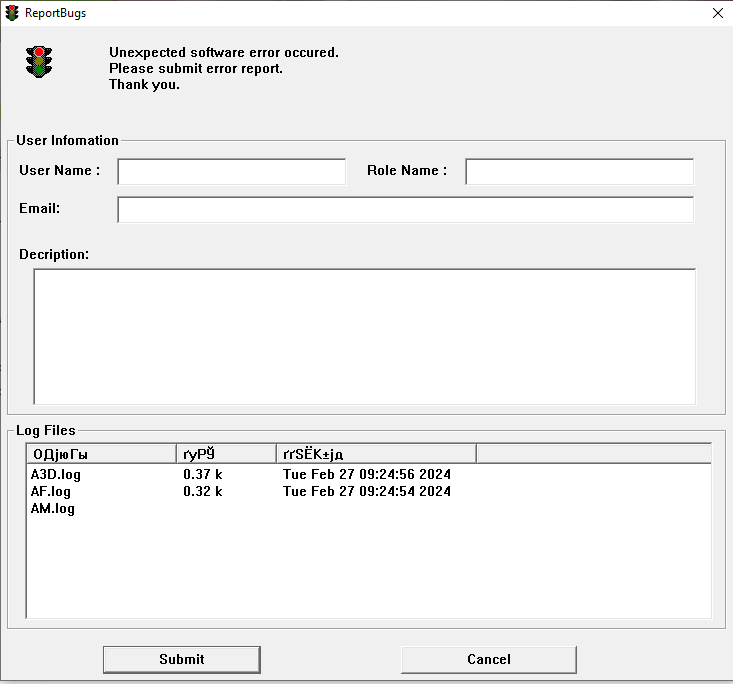Close the ReportBugs window

717,13
